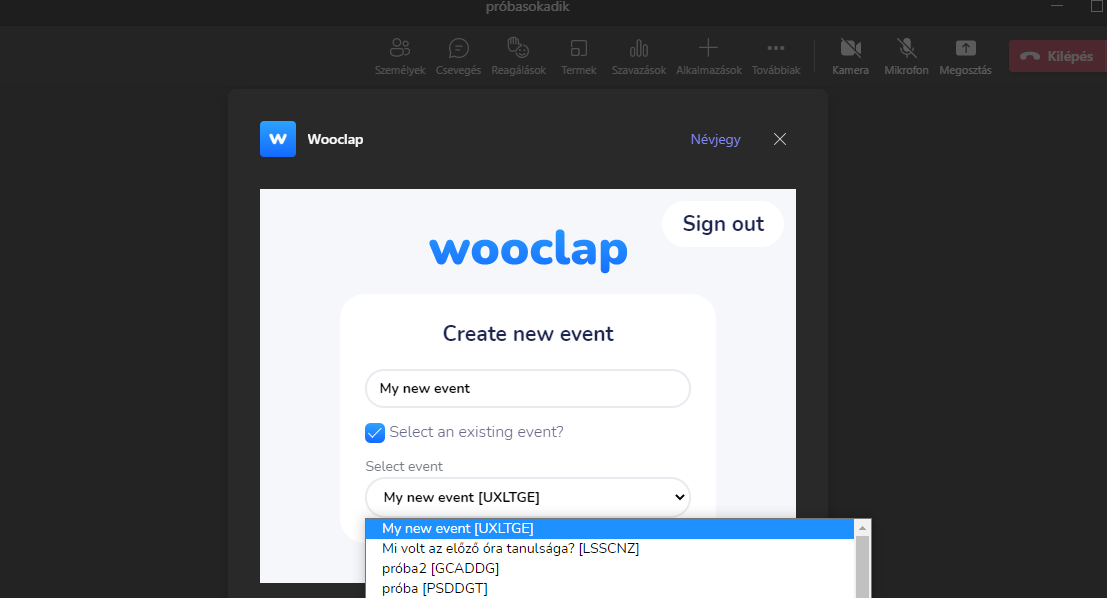Screen dimensions: 1107x598
Task: Click the dropdown list scroll up arrow
Action: click(862, 527)
